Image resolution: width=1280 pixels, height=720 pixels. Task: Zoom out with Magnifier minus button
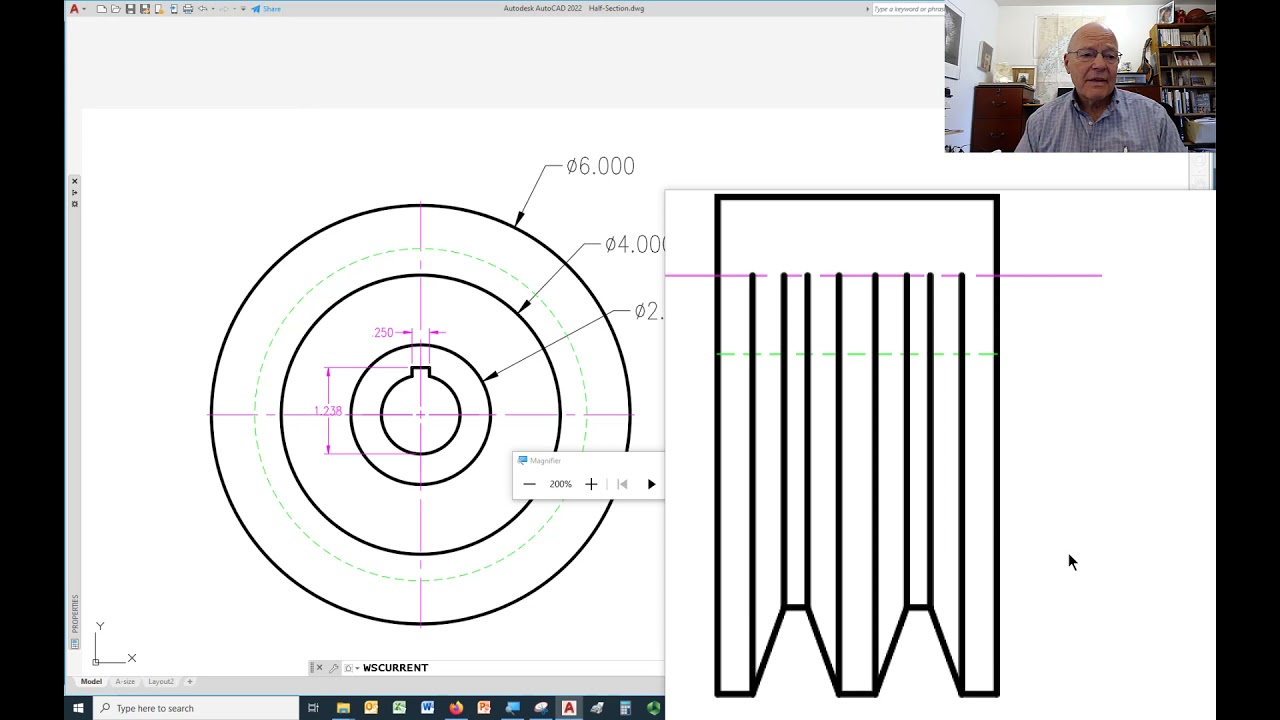530,484
